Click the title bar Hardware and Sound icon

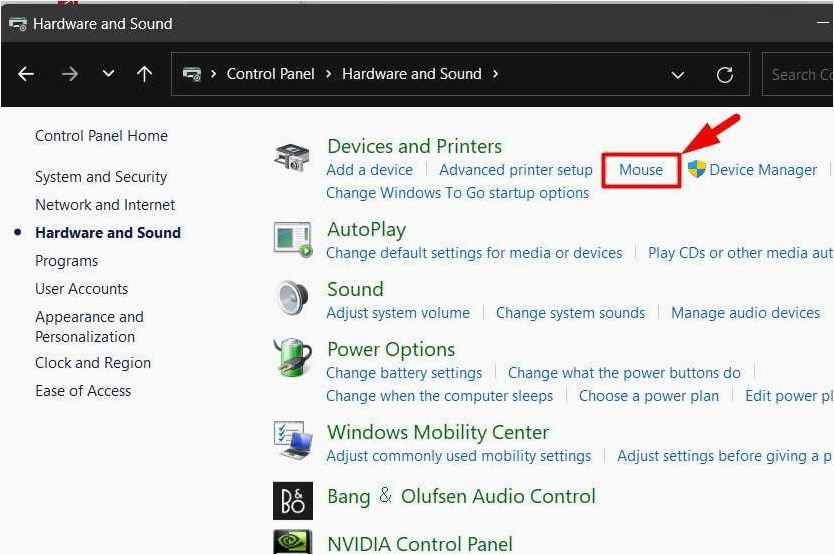[x=18, y=24]
